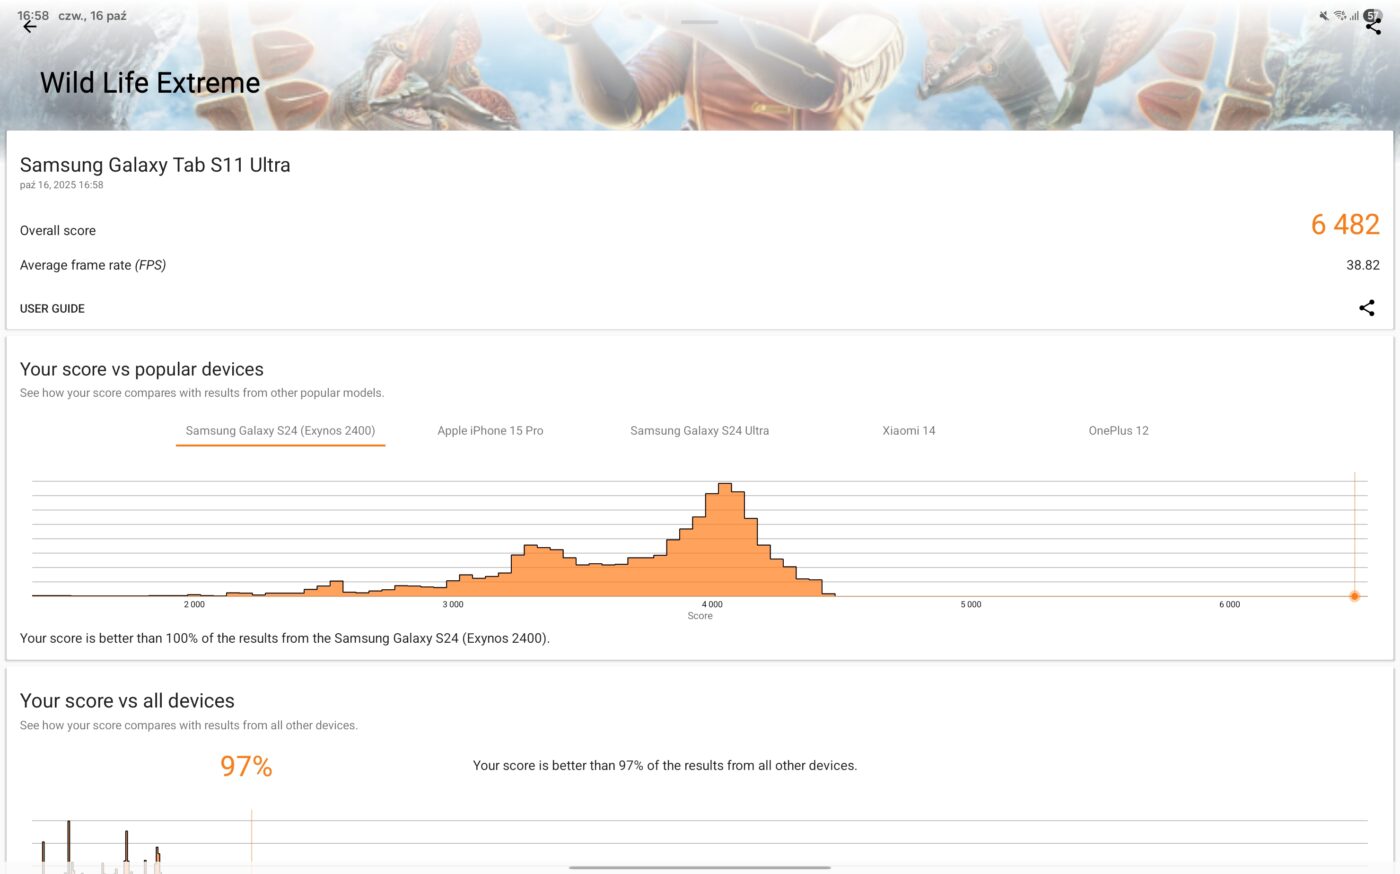Compare against the Samsung Galaxy S24 Ultra

(x=699, y=431)
